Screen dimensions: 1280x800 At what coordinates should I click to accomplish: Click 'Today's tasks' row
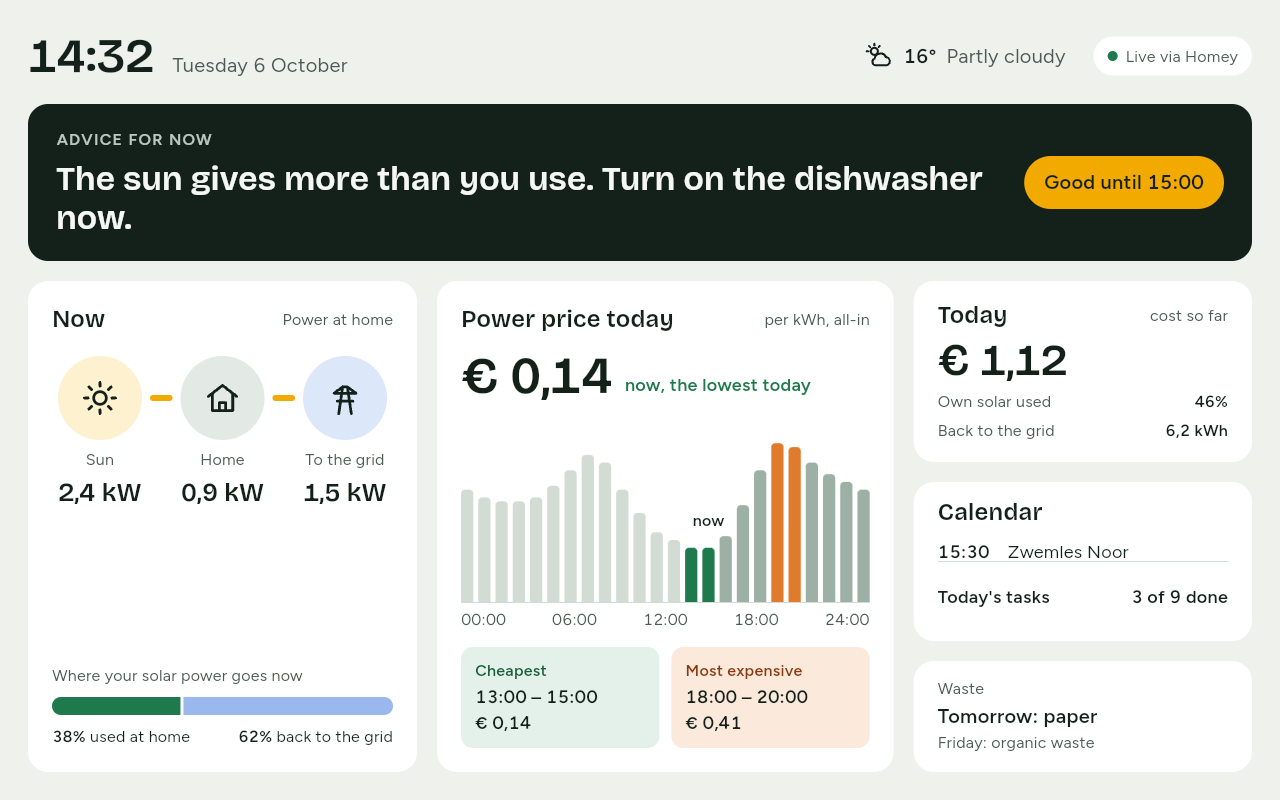click(x=1083, y=597)
